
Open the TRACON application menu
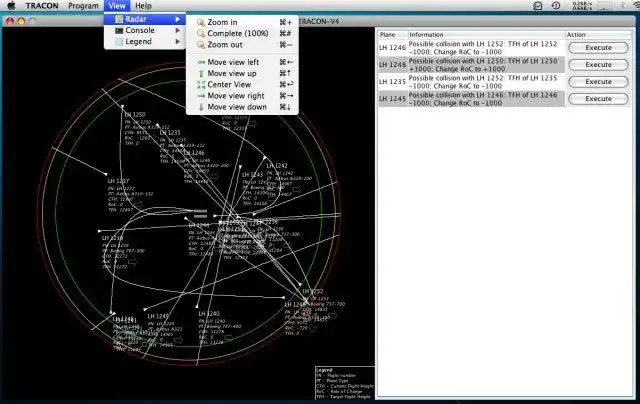click(42, 6)
